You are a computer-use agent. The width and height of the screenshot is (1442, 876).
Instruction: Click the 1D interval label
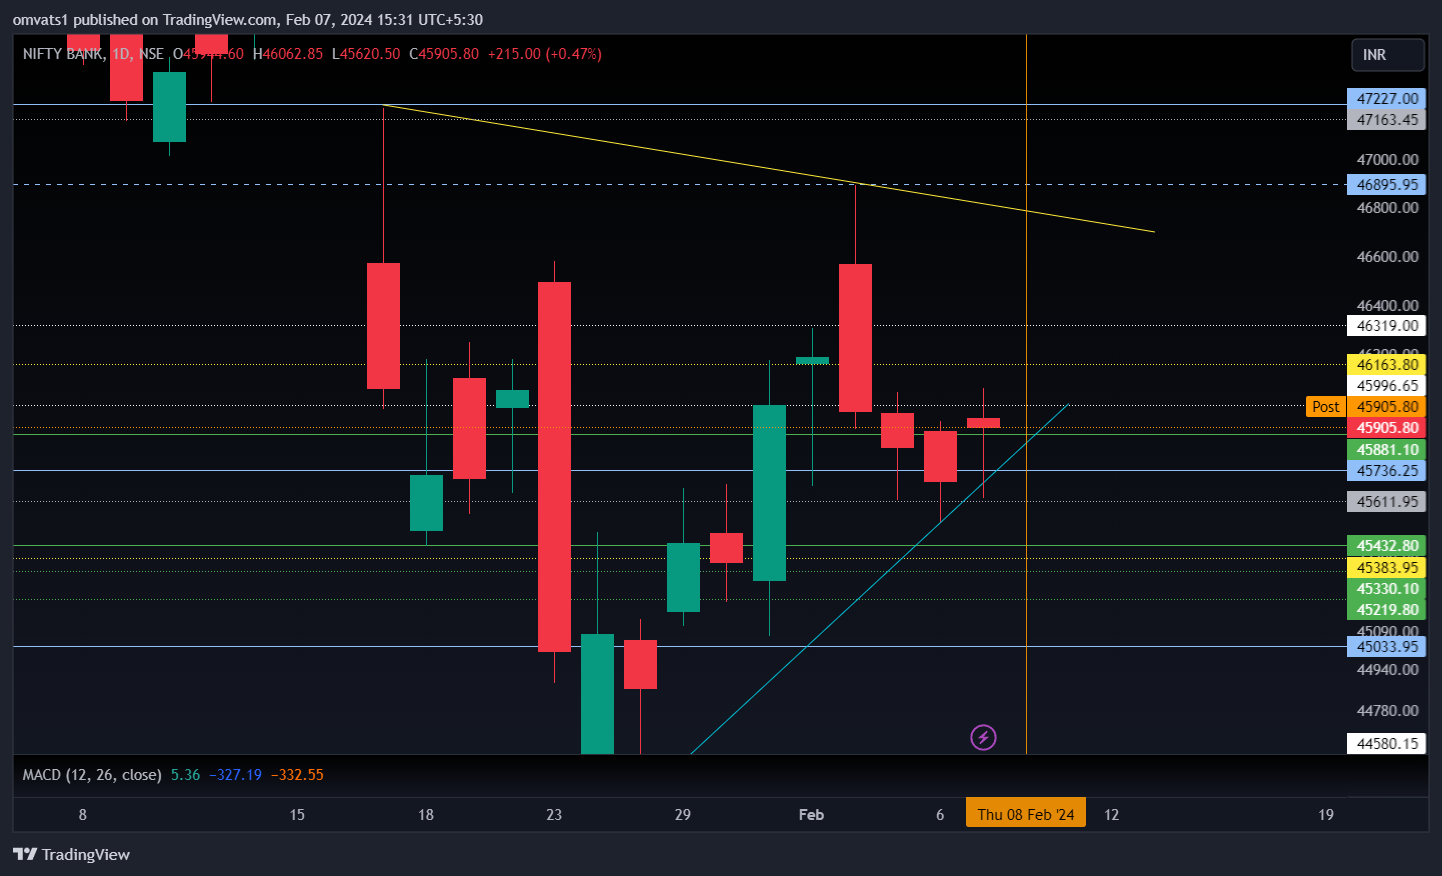coord(122,54)
